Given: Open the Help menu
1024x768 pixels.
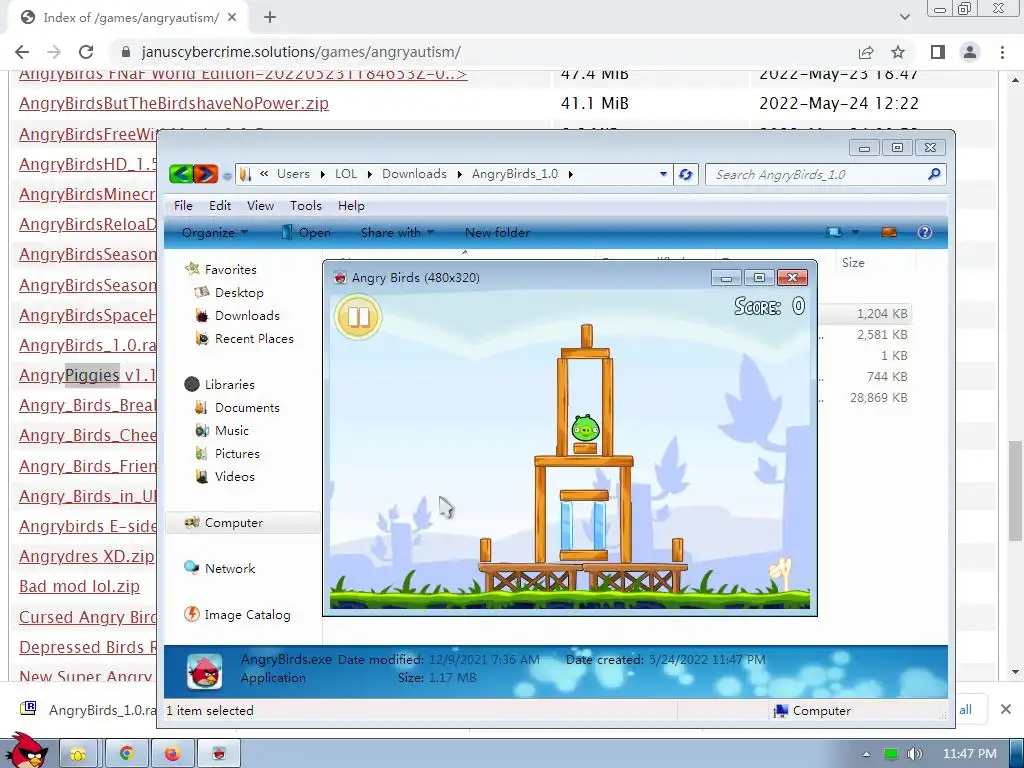Looking at the screenshot, I should [351, 206].
